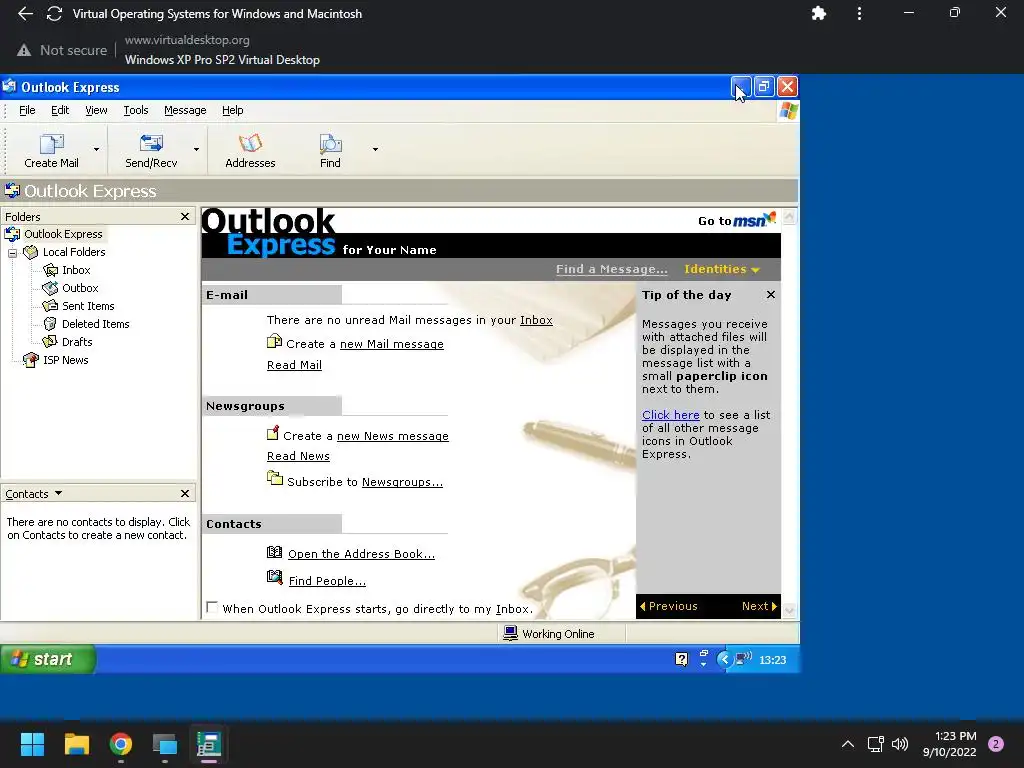Click the Send/Recv toolbar icon

click(151, 144)
